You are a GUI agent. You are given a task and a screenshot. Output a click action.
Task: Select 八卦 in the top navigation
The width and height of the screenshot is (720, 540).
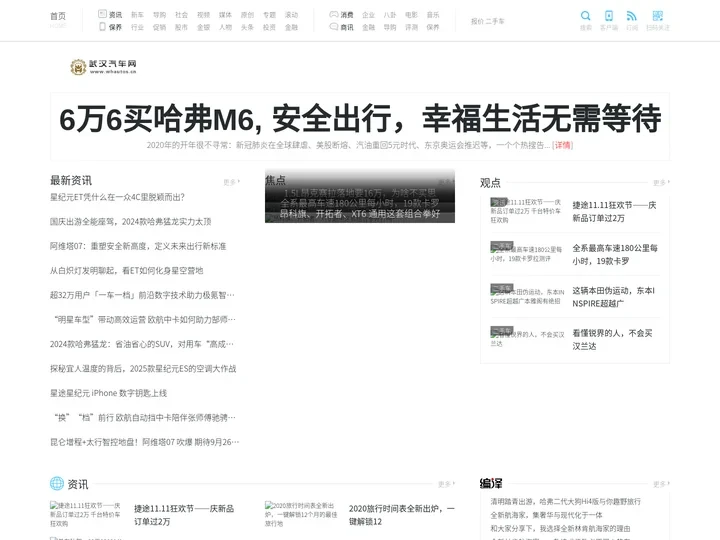(x=390, y=15)
